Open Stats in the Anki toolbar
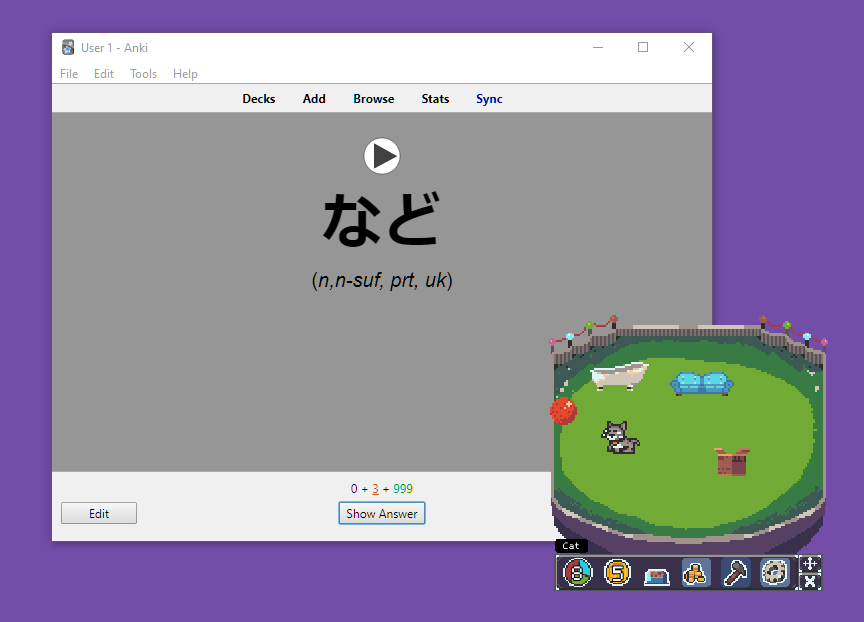 tap(435, 99)
